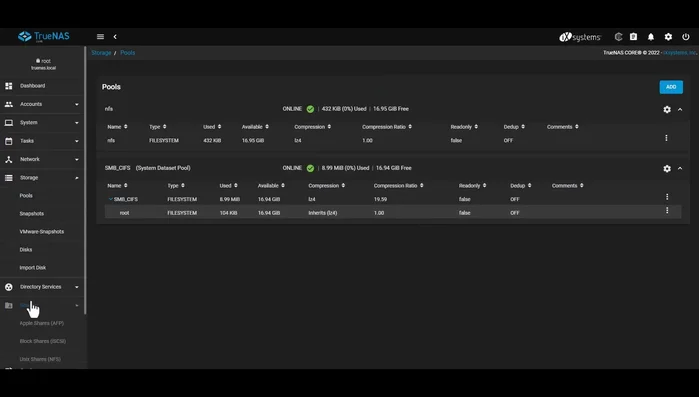Click the ADD pool button

[671, 87]
